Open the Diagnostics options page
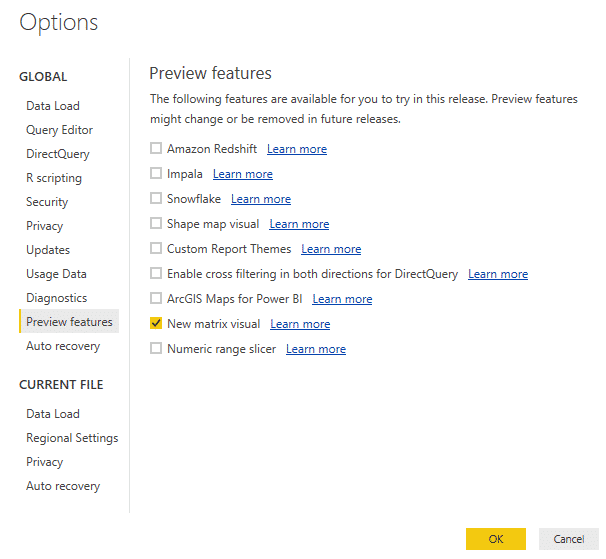Screen dimensions: 606x559 (x=56, y=298)
